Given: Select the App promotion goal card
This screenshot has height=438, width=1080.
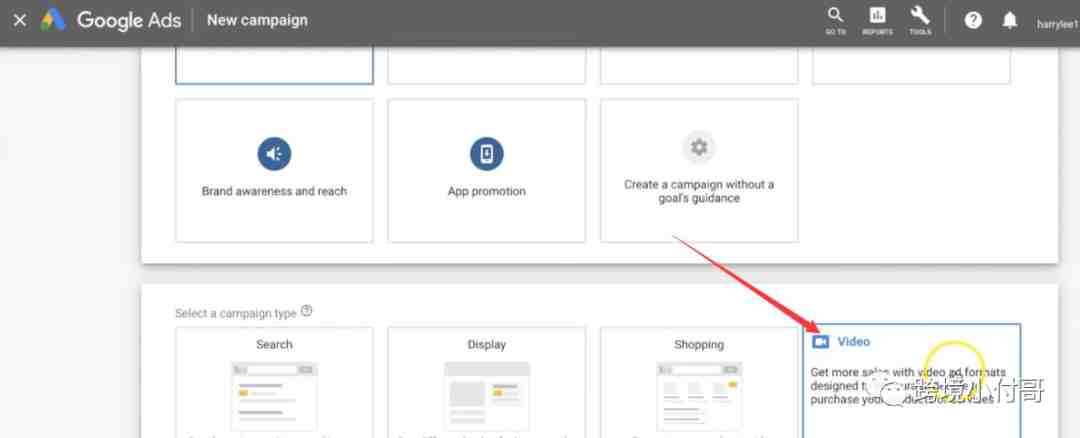Looking at the screenshot, I should click(486, 171).
